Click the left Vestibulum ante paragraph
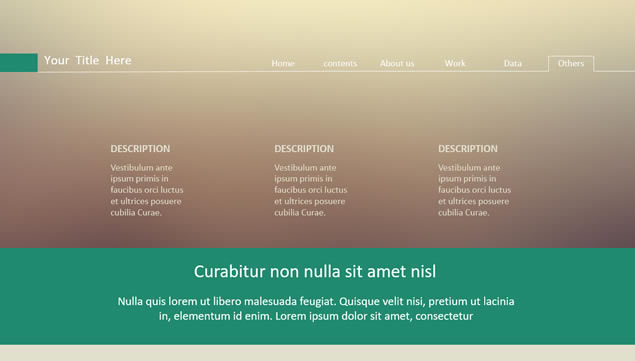The height and width of the screenshot is (361, 635). (147, 190)
